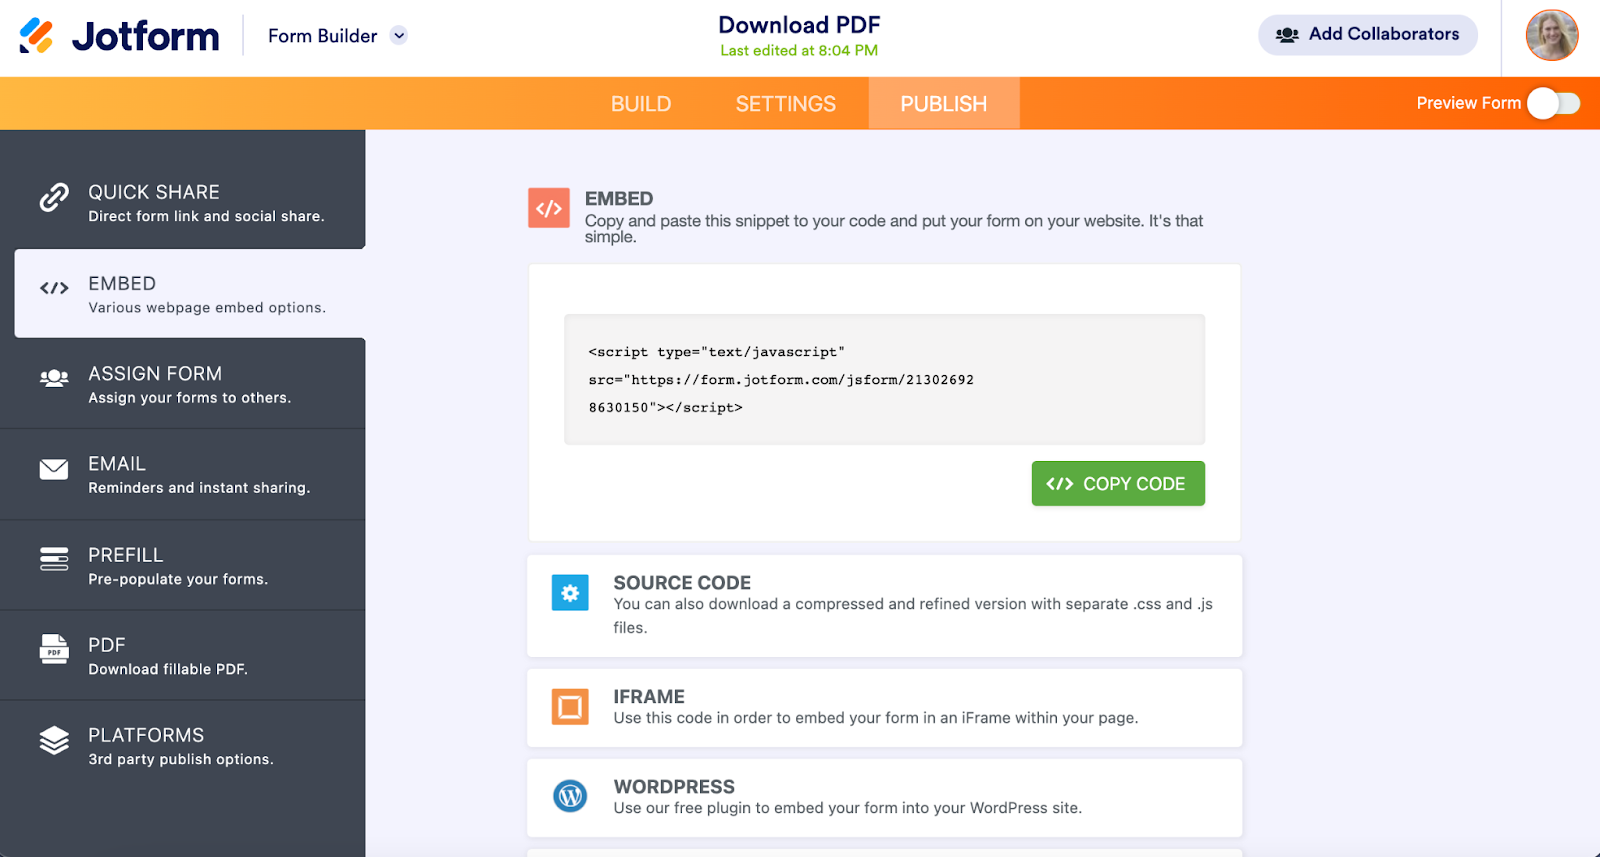Viewport: 1600px width, 857px height.
Task: Click the 'Reminders and instant sharing.' text
Action: click(199, 488)
